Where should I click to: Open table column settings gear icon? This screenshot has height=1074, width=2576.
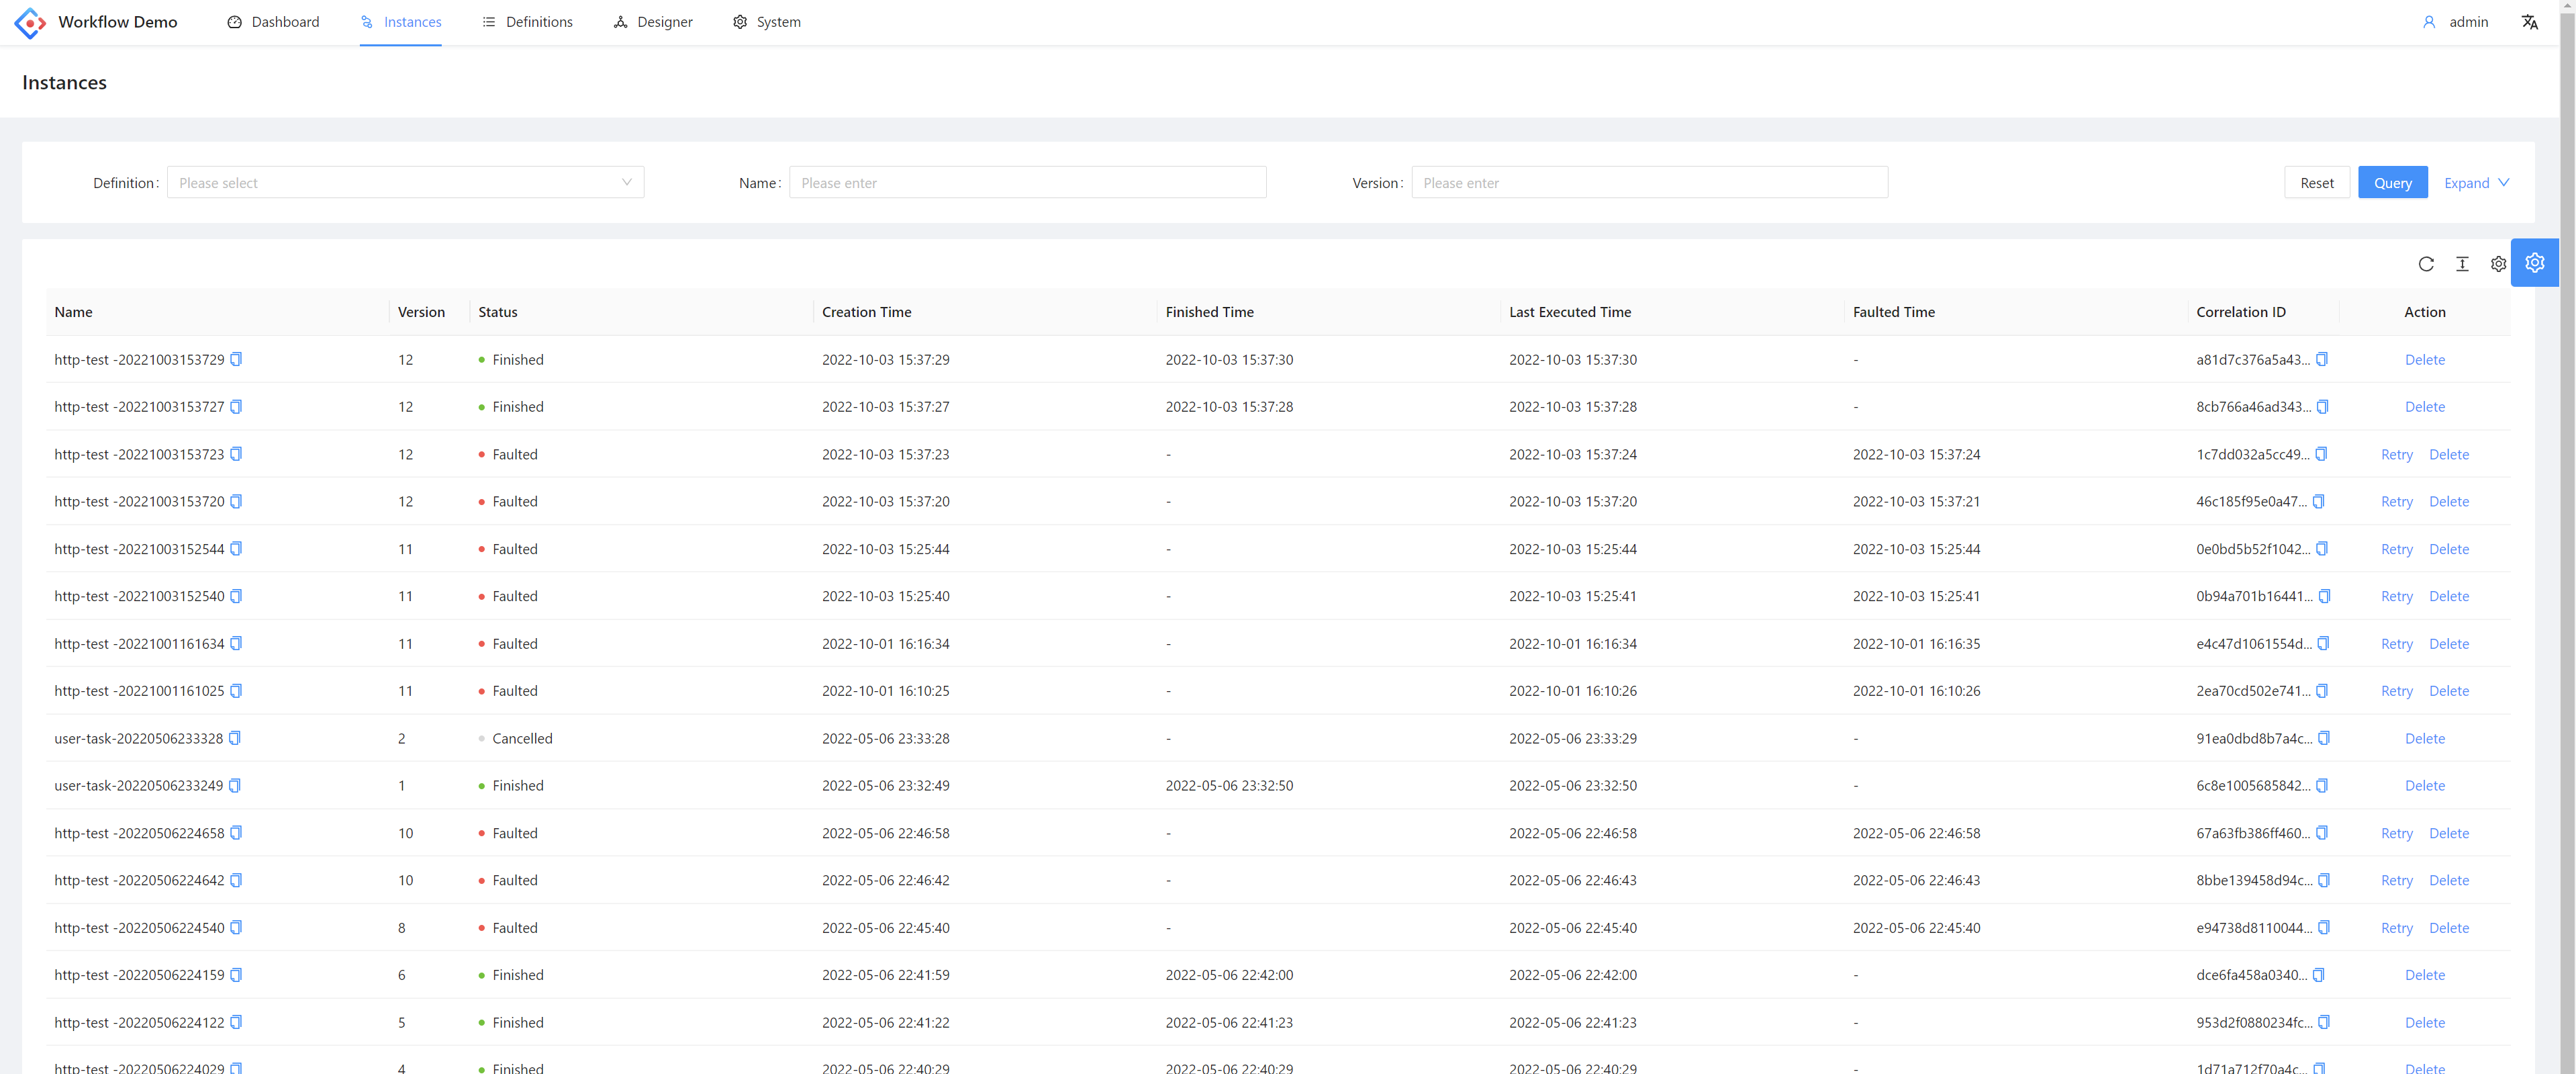2498,264
